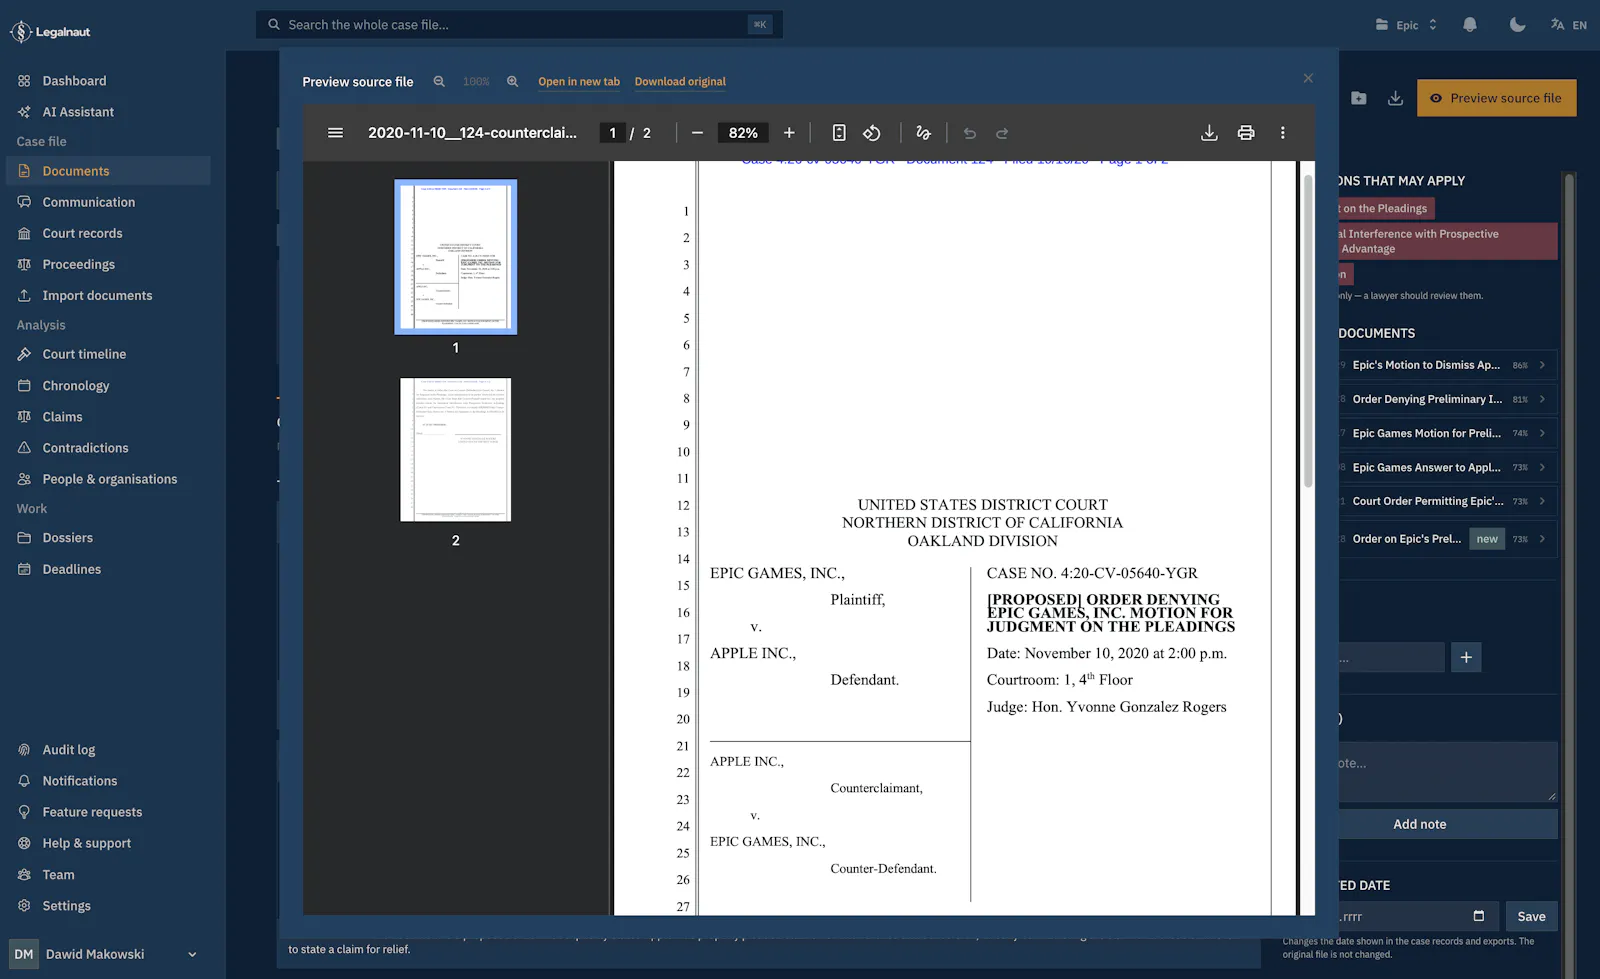Screen dimensions: 1600x979
Task: Select page 2 thumbnail
Action: [x=456, y=449]
